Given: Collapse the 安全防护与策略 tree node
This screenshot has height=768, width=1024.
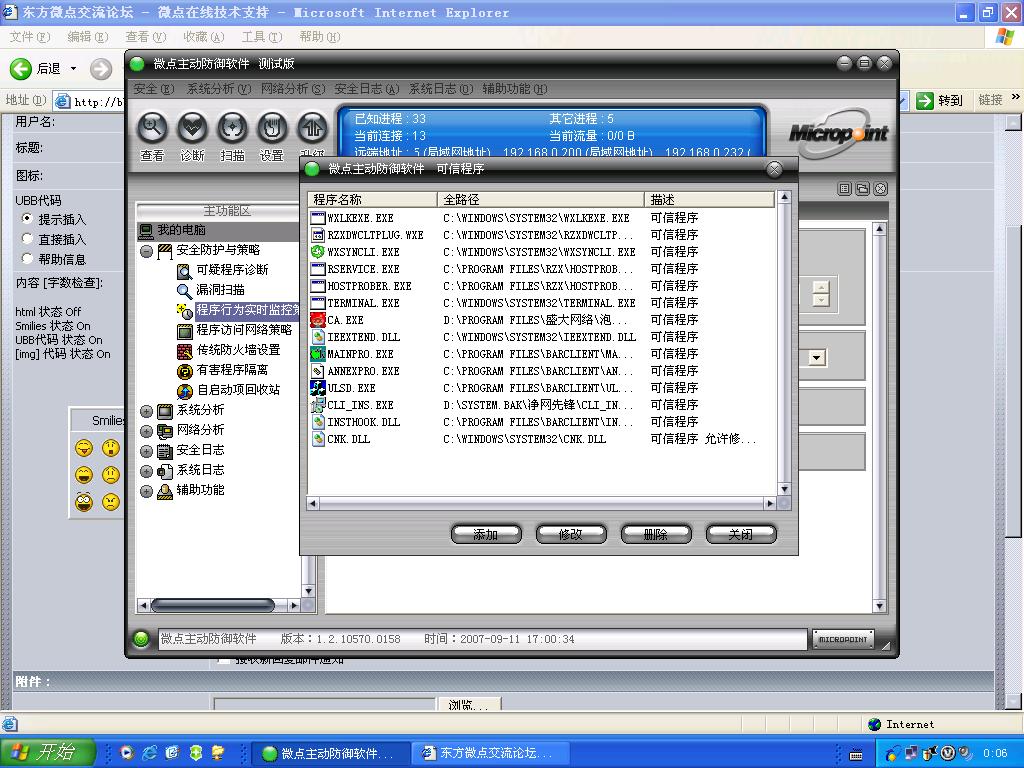Looking at the screenshot, I should click(146, 251).
